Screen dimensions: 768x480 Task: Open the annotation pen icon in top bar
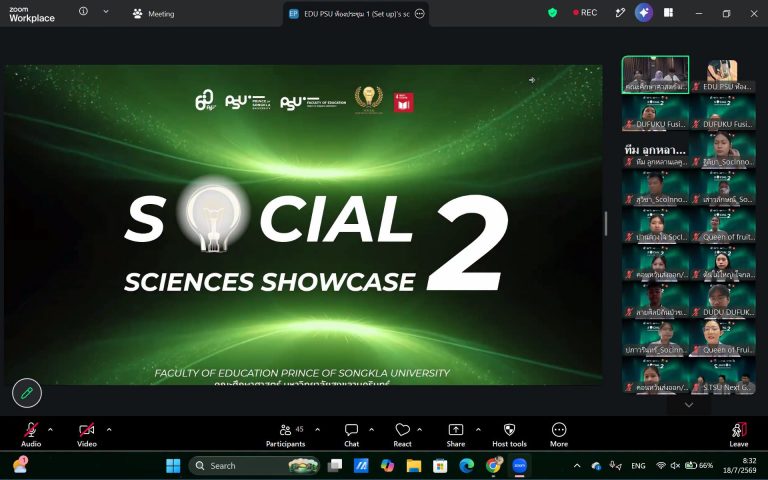pyautogui.click(x=620, y=13)
